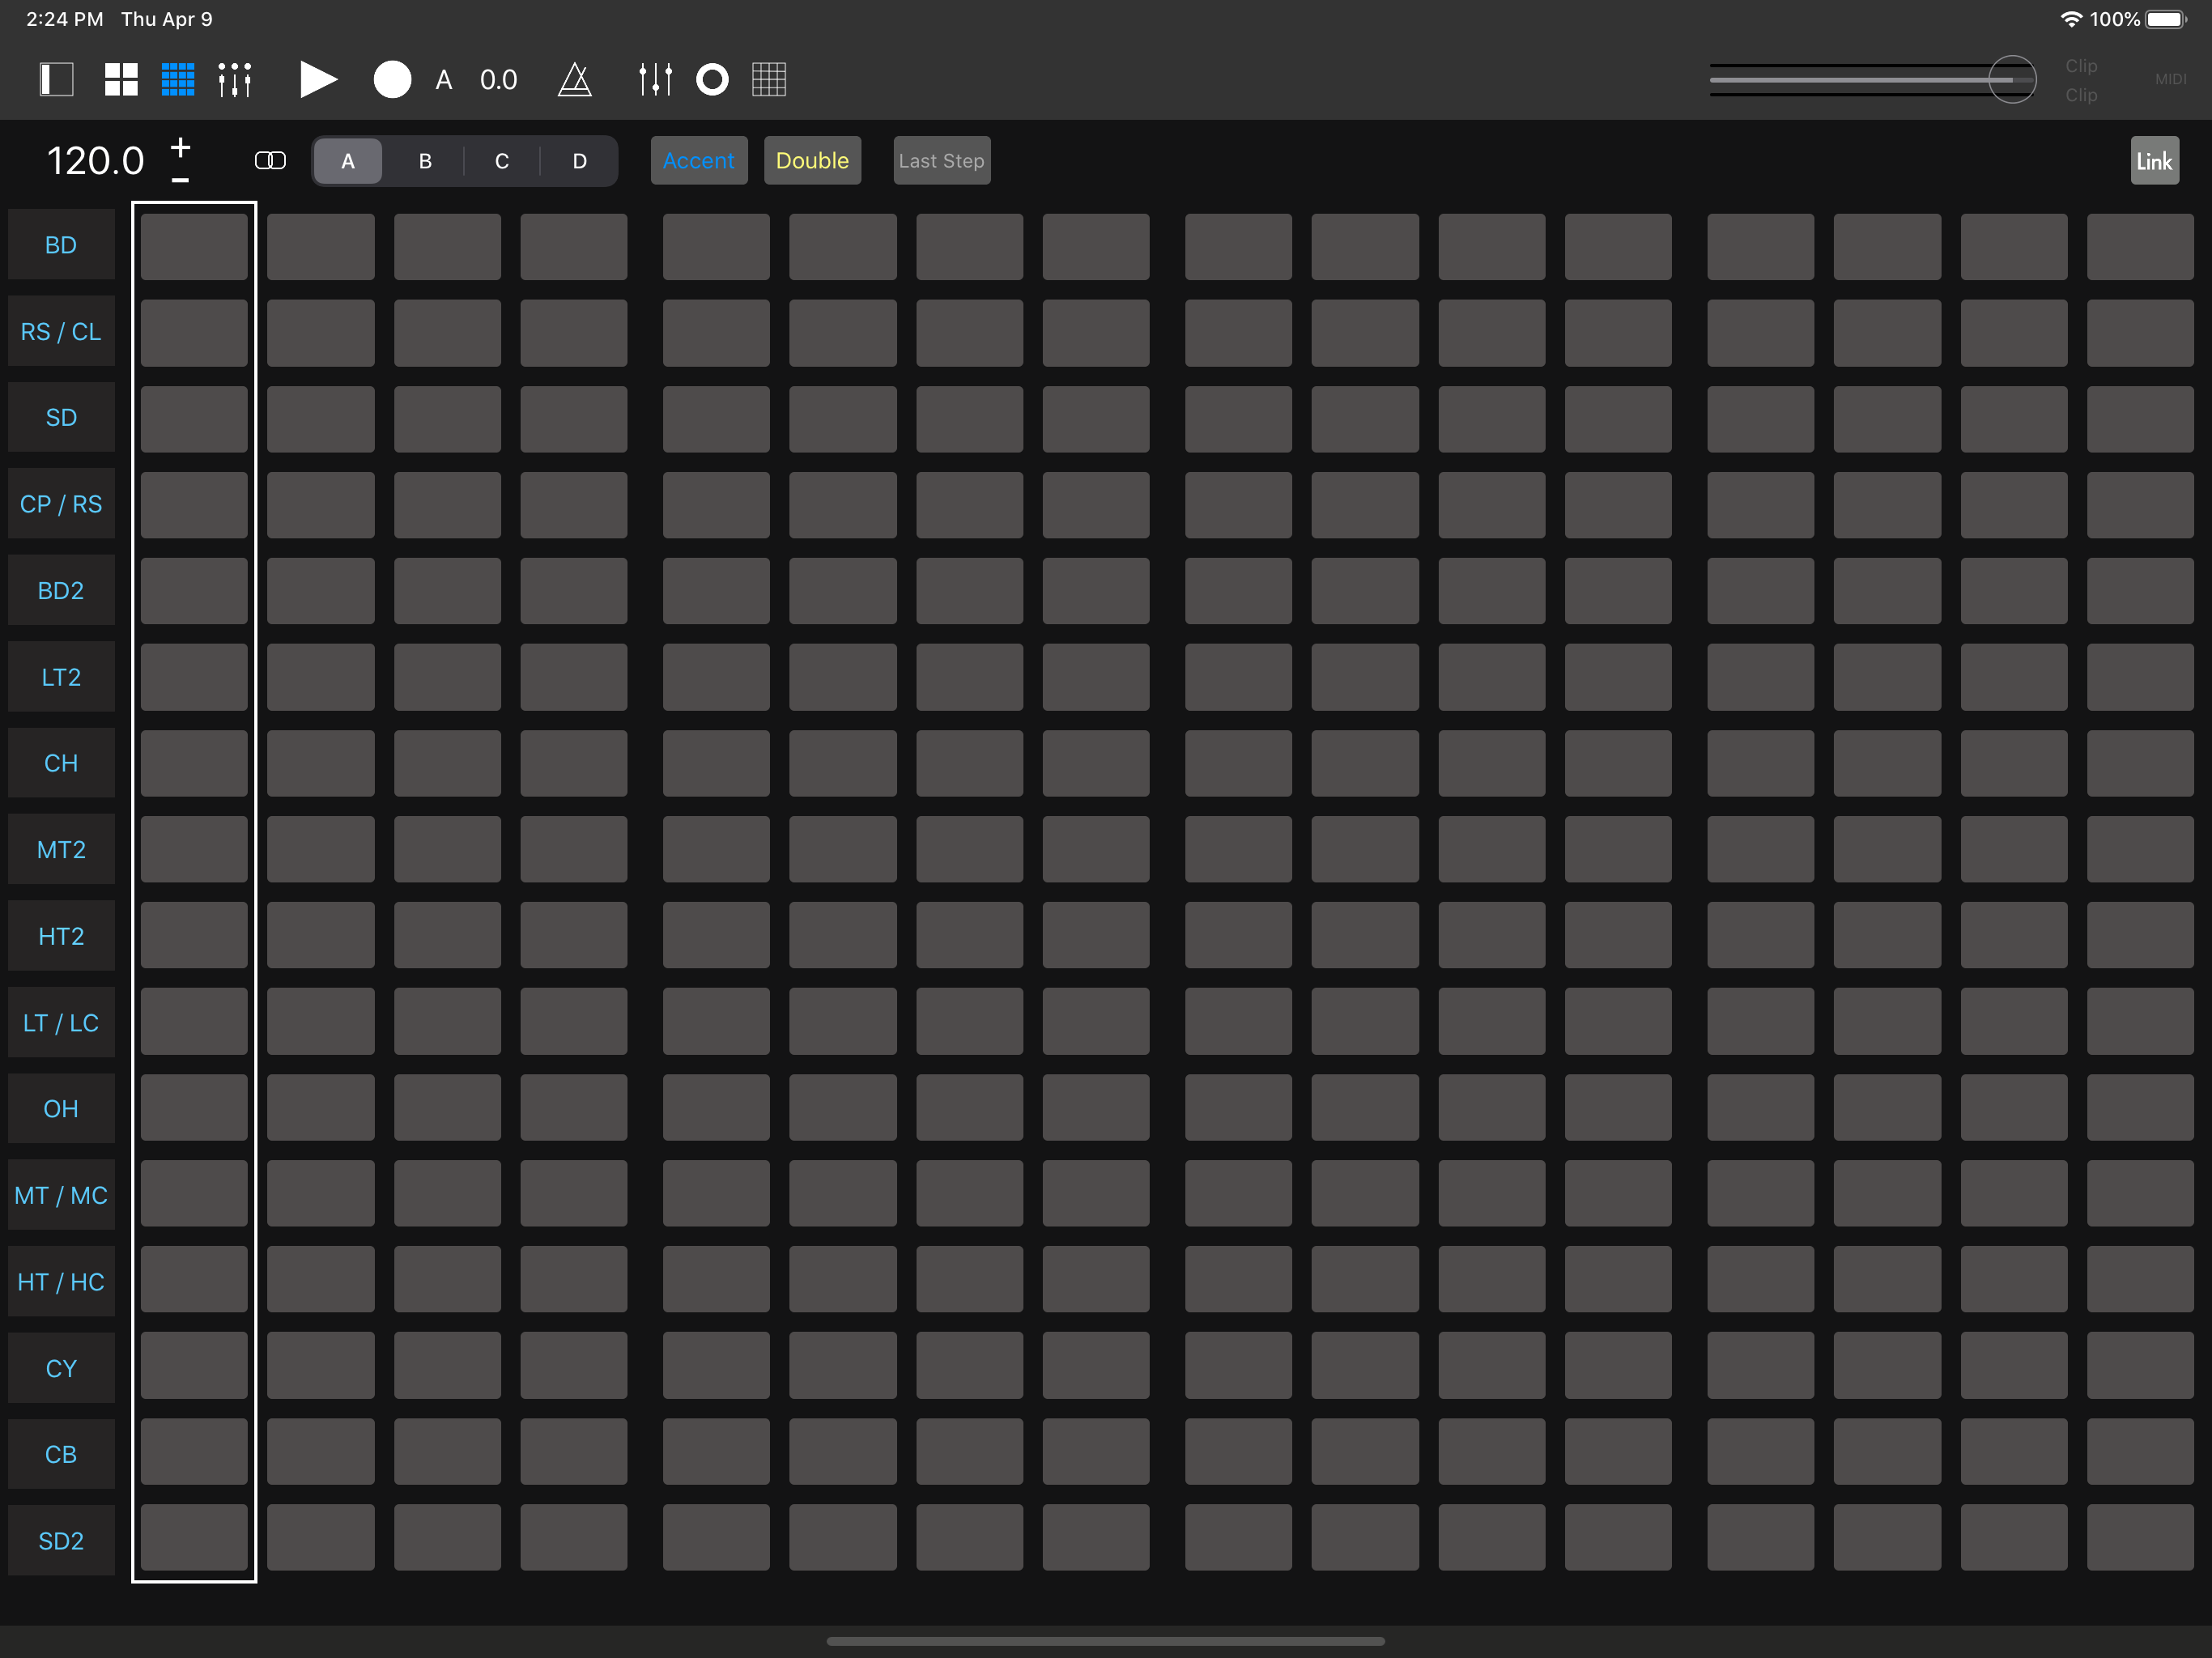Open the four-square pads view
The width and height of the screenshot is (2212, 1658).
tap(121, 79)
